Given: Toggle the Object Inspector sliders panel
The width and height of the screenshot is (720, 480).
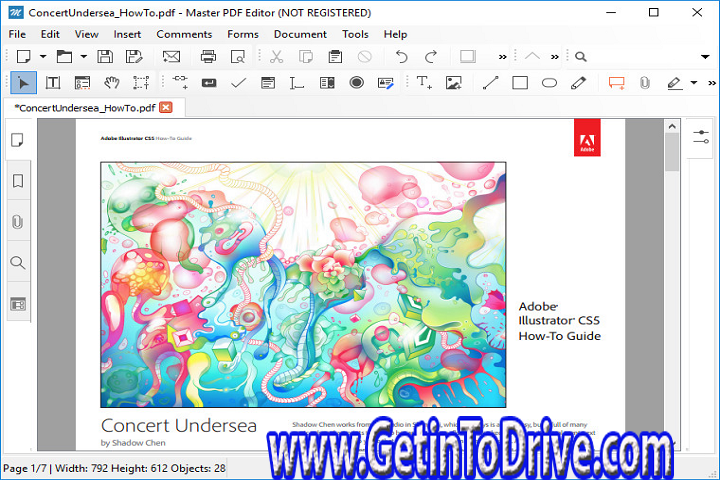Looking at the screenshot, I should (x=701, y=137).
